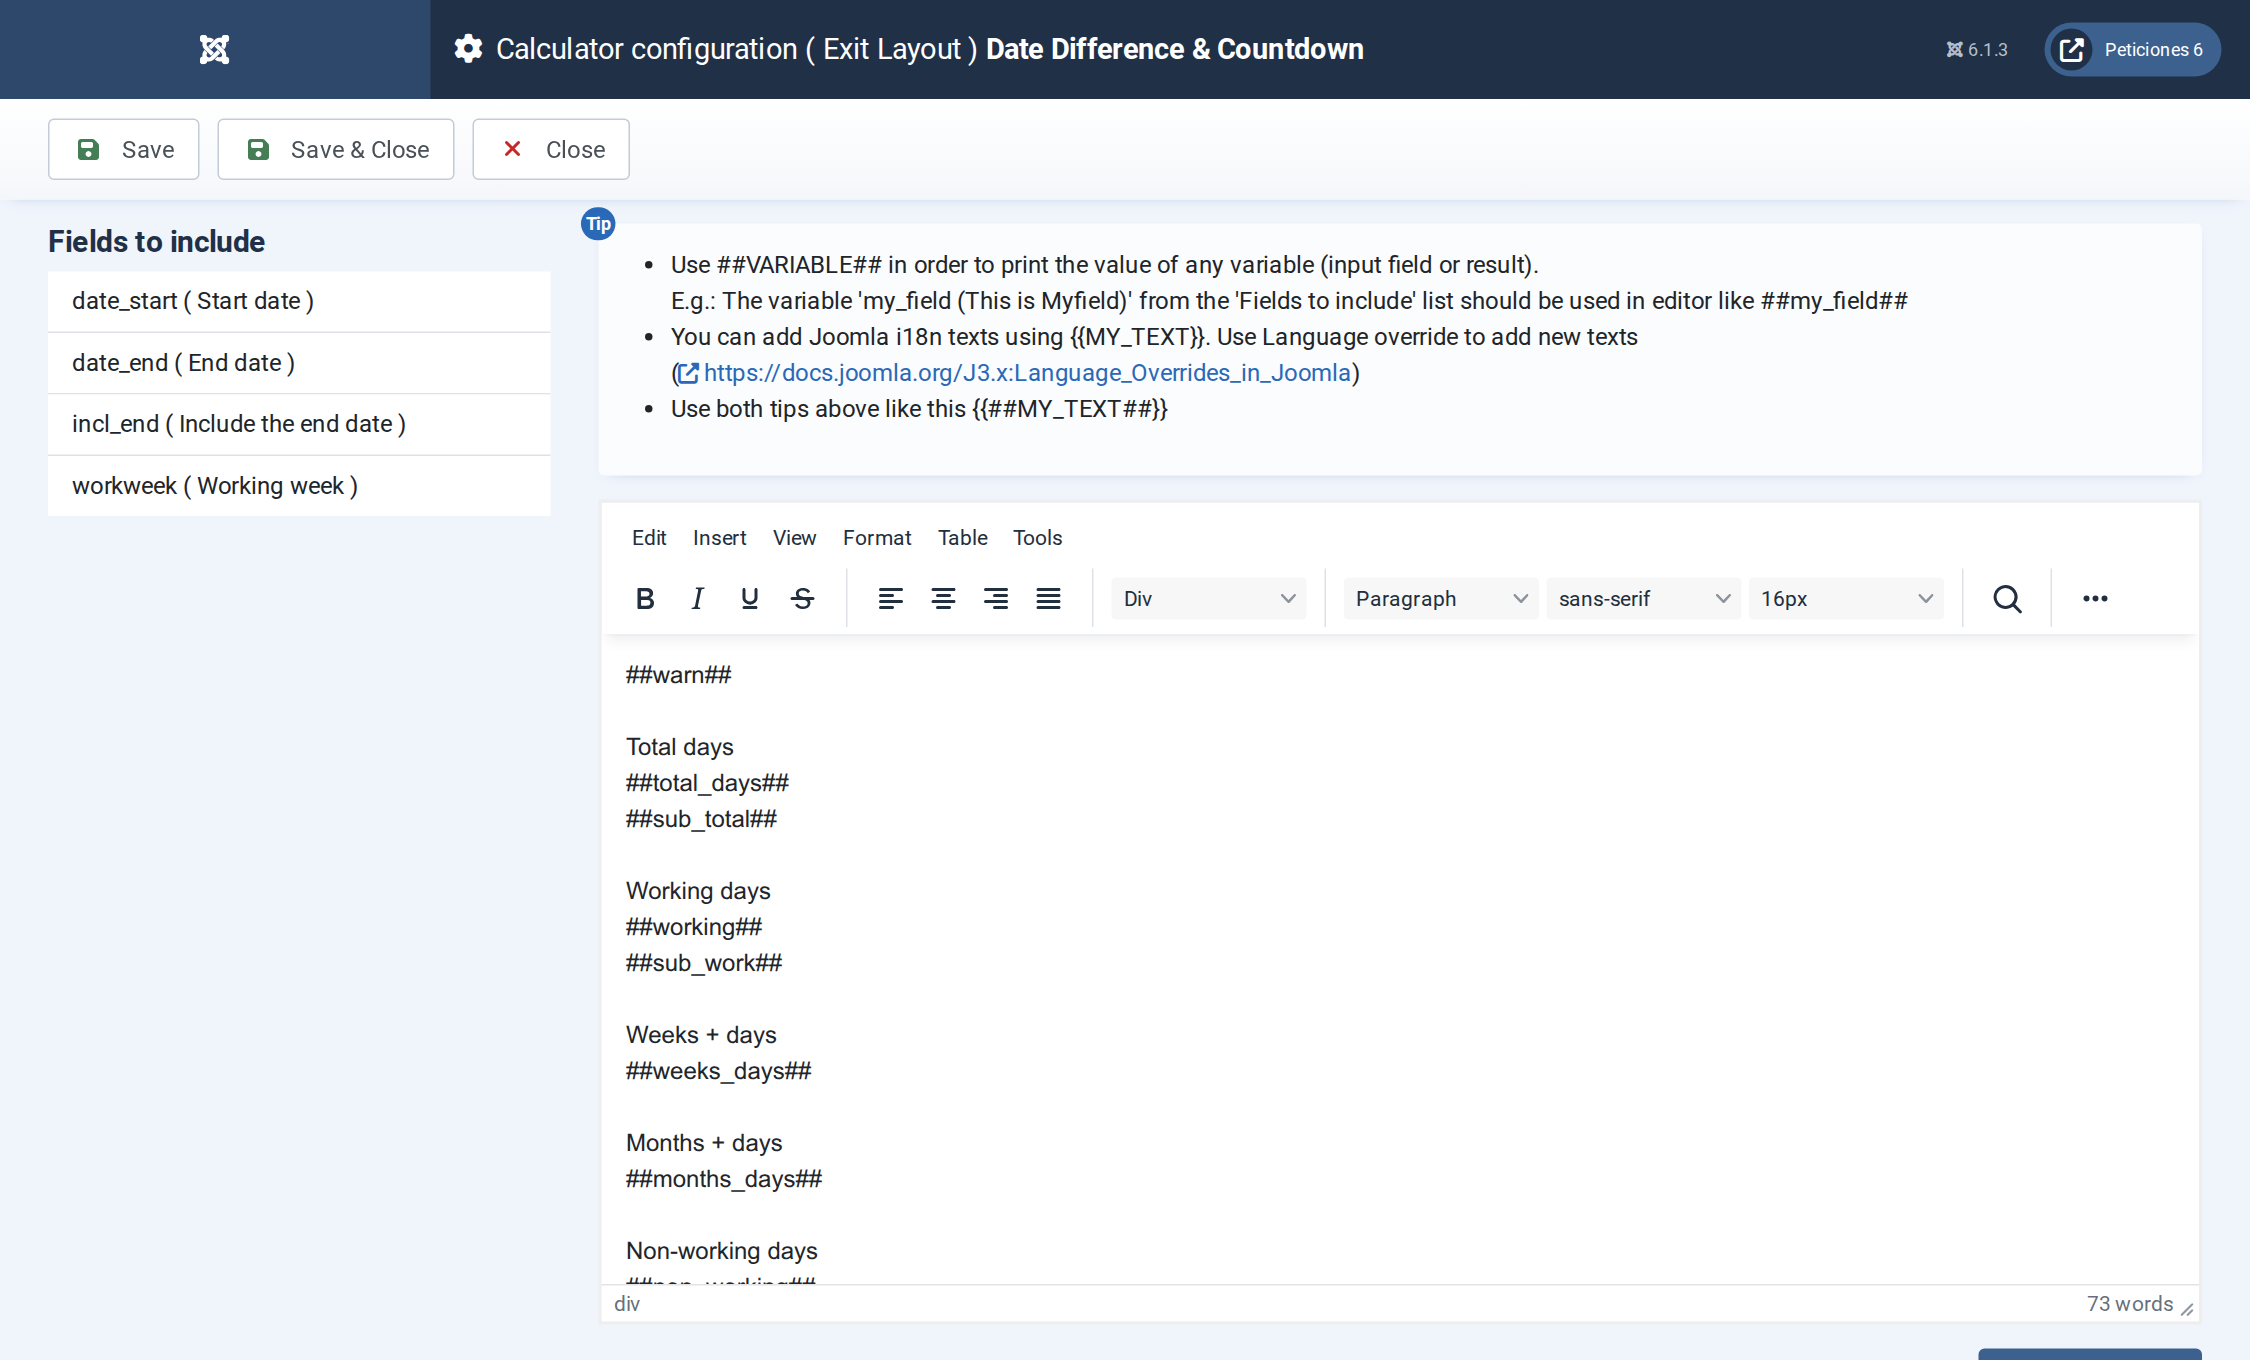Open the Format menu
The width and height of the screenshot is (2250, 1360).
[x=877, y=537]
